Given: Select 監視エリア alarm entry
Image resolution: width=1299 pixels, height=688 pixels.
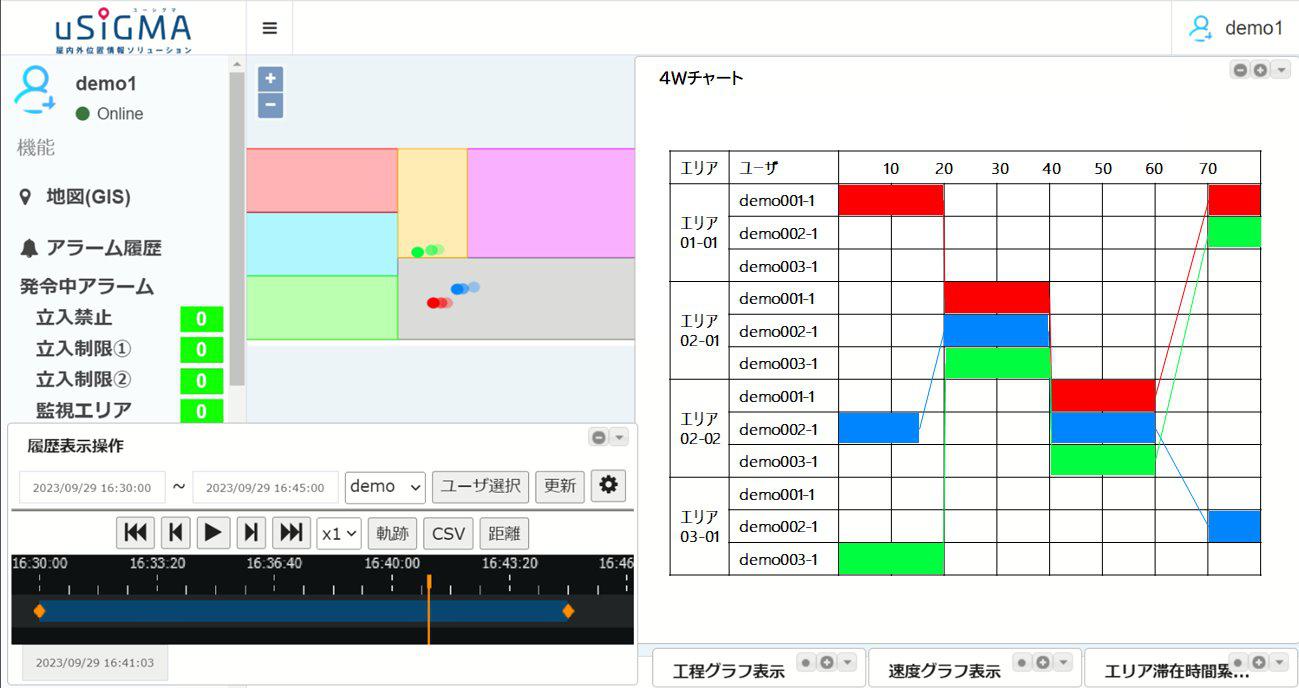Looking at the screenshot, I should (84, 410).
